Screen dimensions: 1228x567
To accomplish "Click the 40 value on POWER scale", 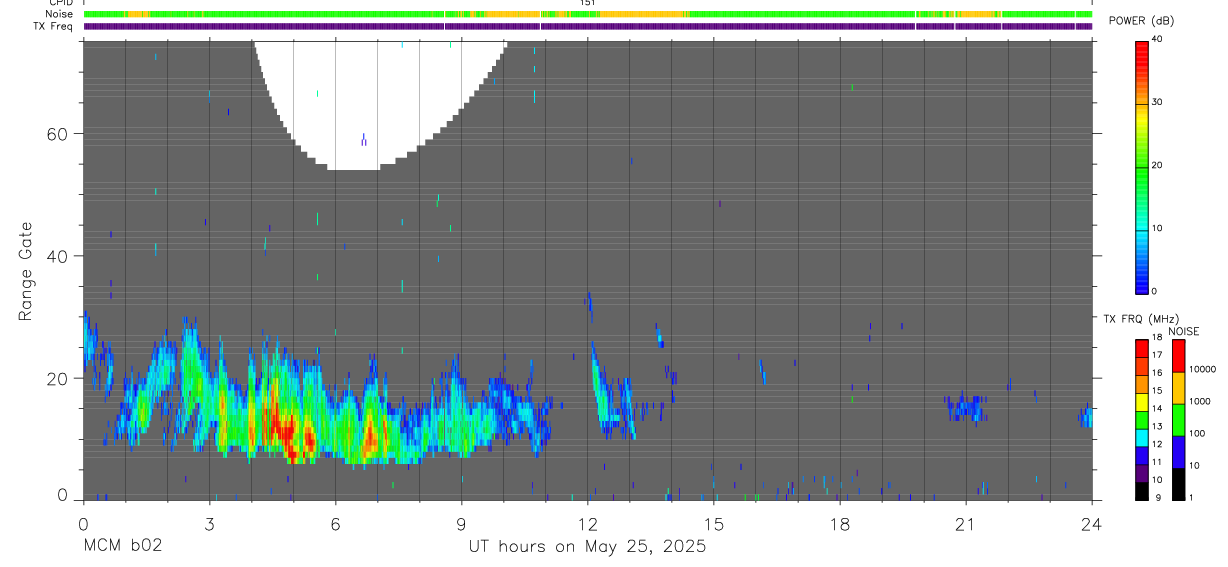I will click(x=1158, y=38).
